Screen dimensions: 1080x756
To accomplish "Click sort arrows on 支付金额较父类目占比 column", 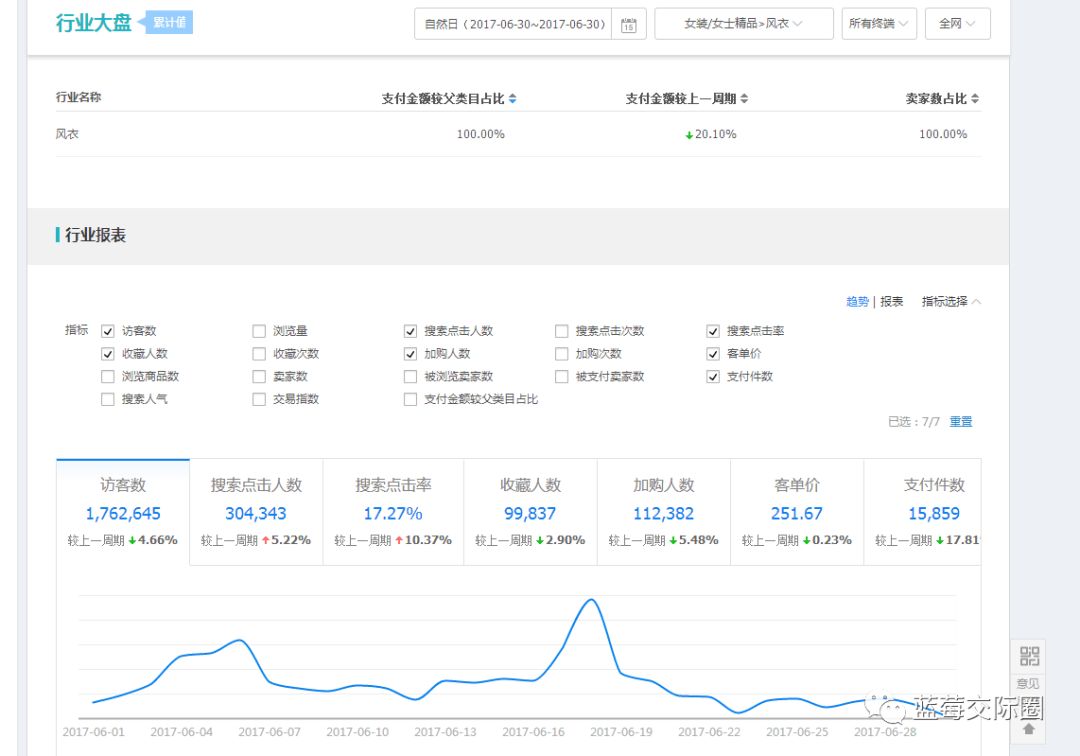I will [511, 97].
